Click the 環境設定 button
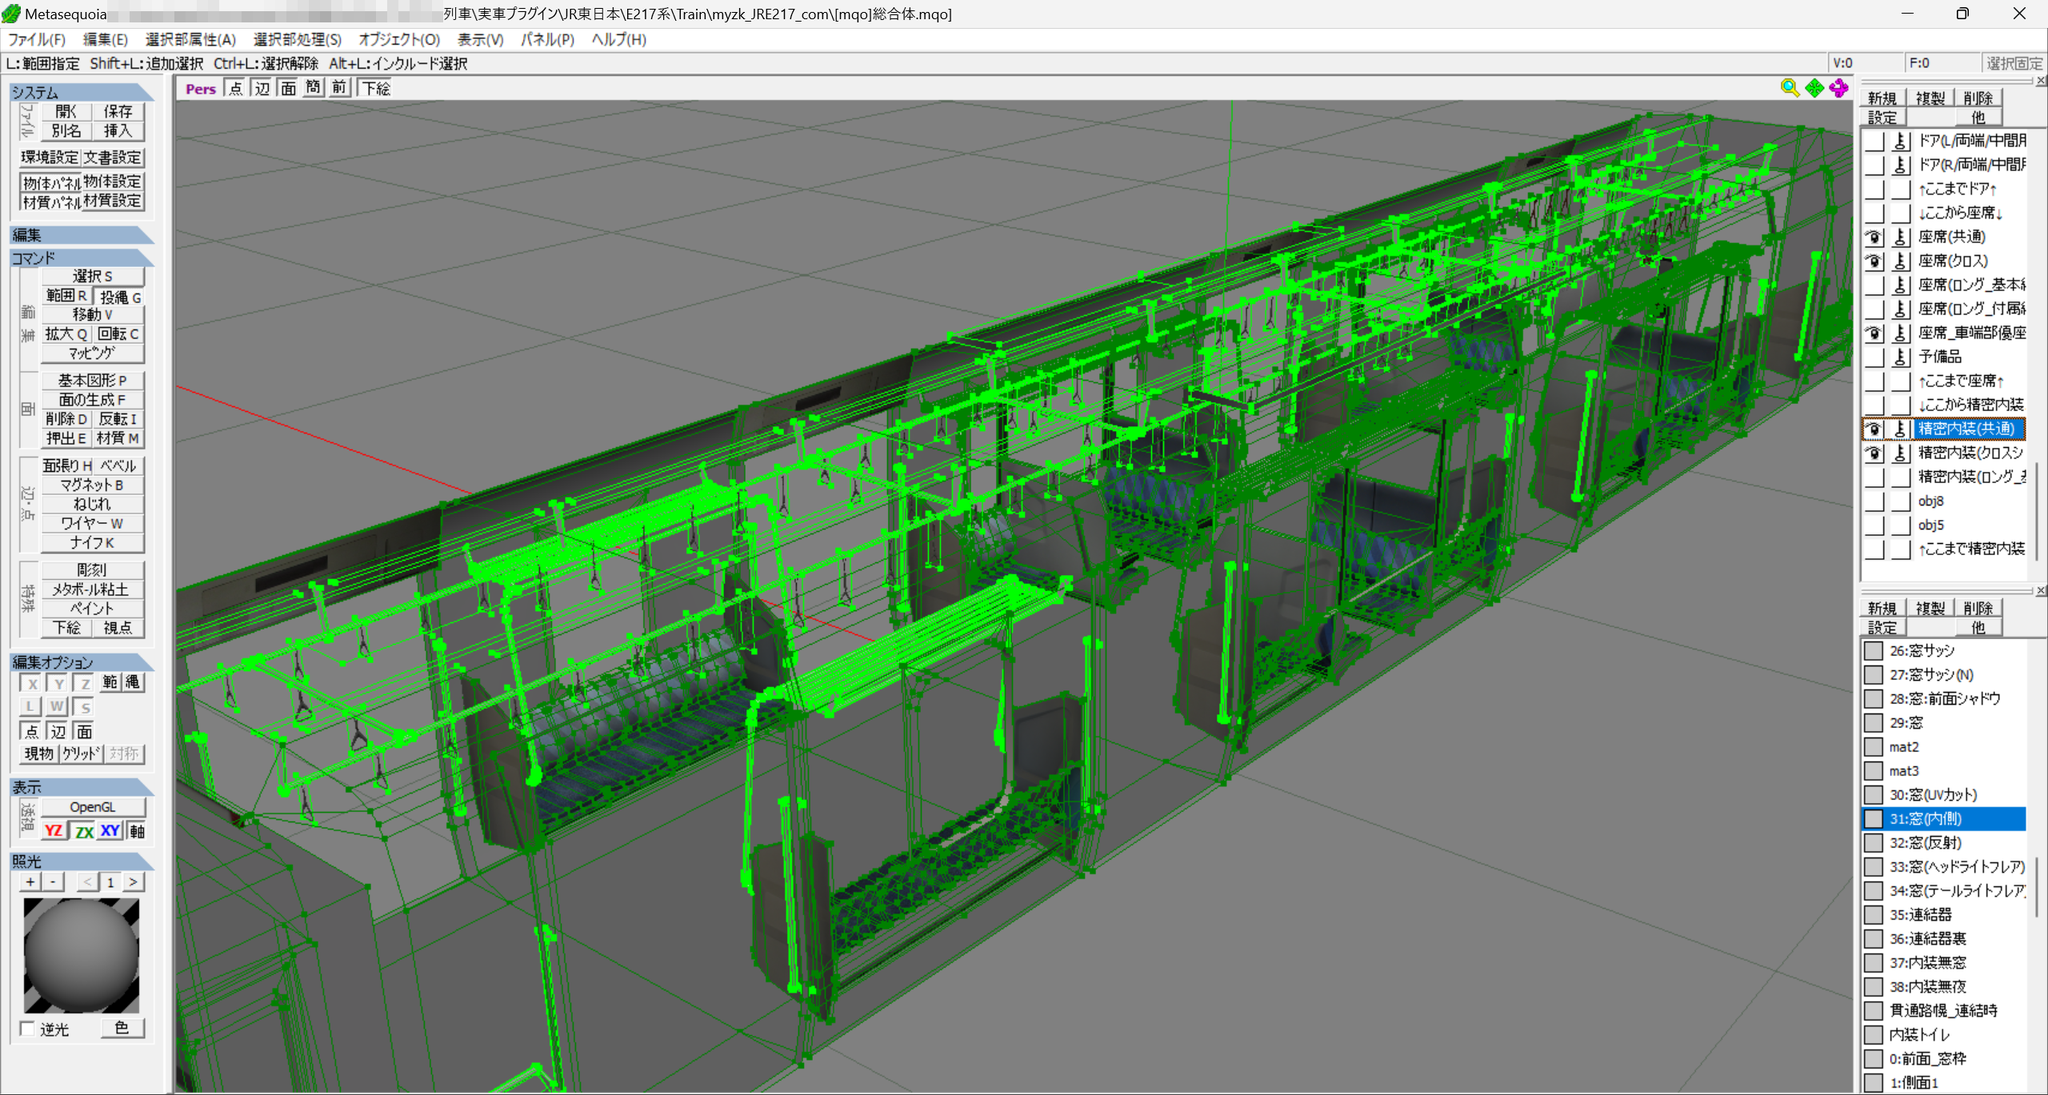The height and width of the screenshot is (1095, 2048). (x=50, y=158)
